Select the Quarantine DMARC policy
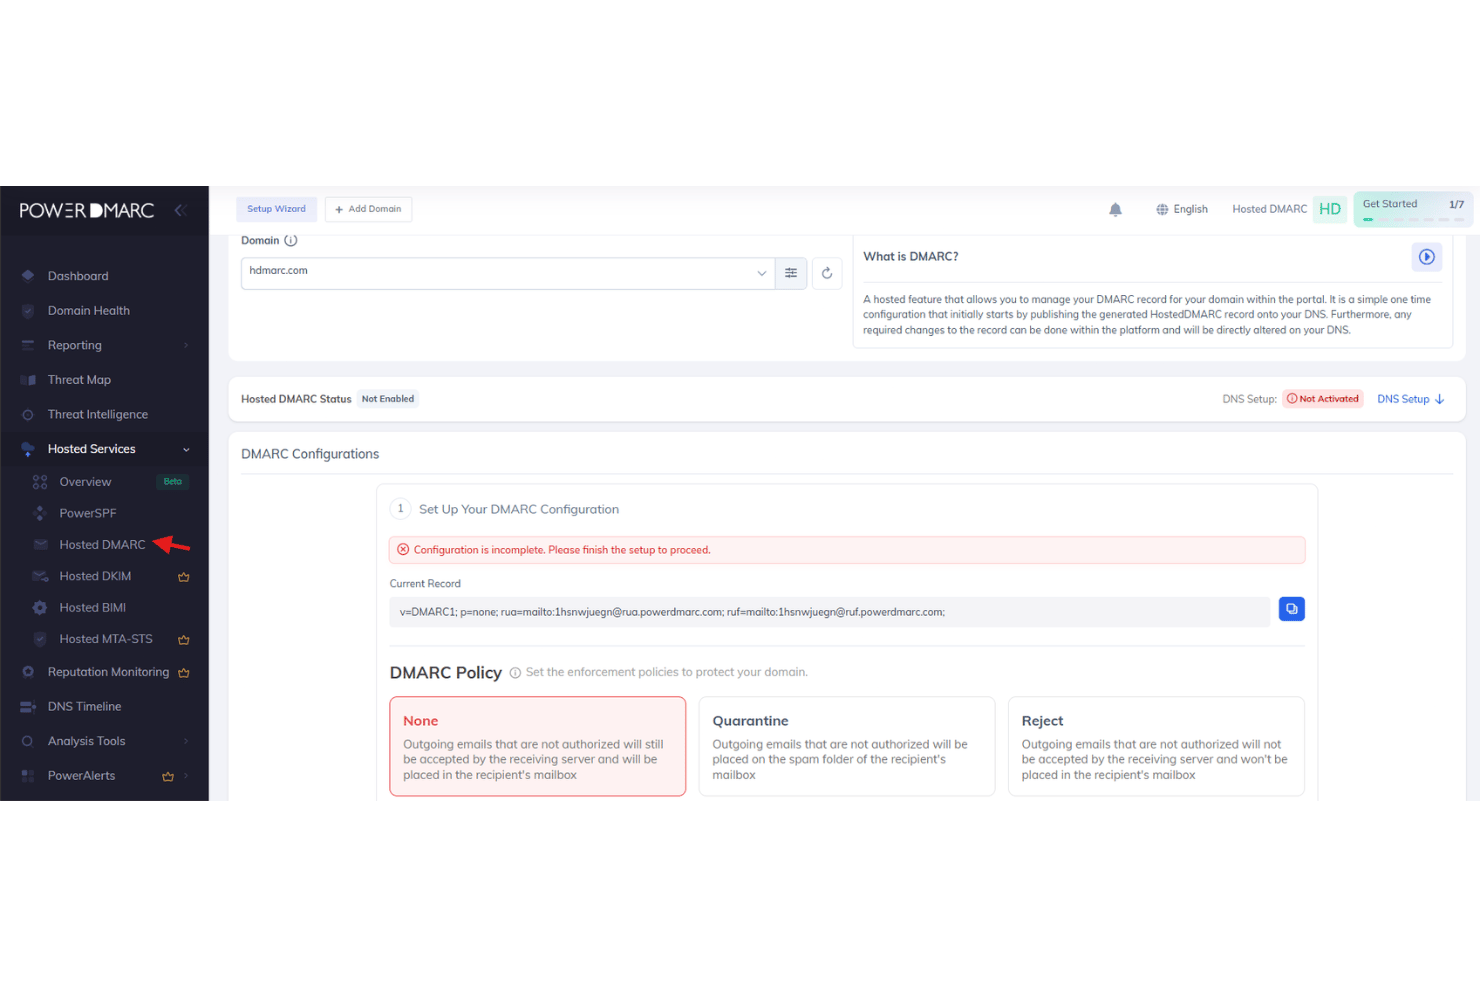Screen dimensions: 1480x987 click(x=847, y=746)
